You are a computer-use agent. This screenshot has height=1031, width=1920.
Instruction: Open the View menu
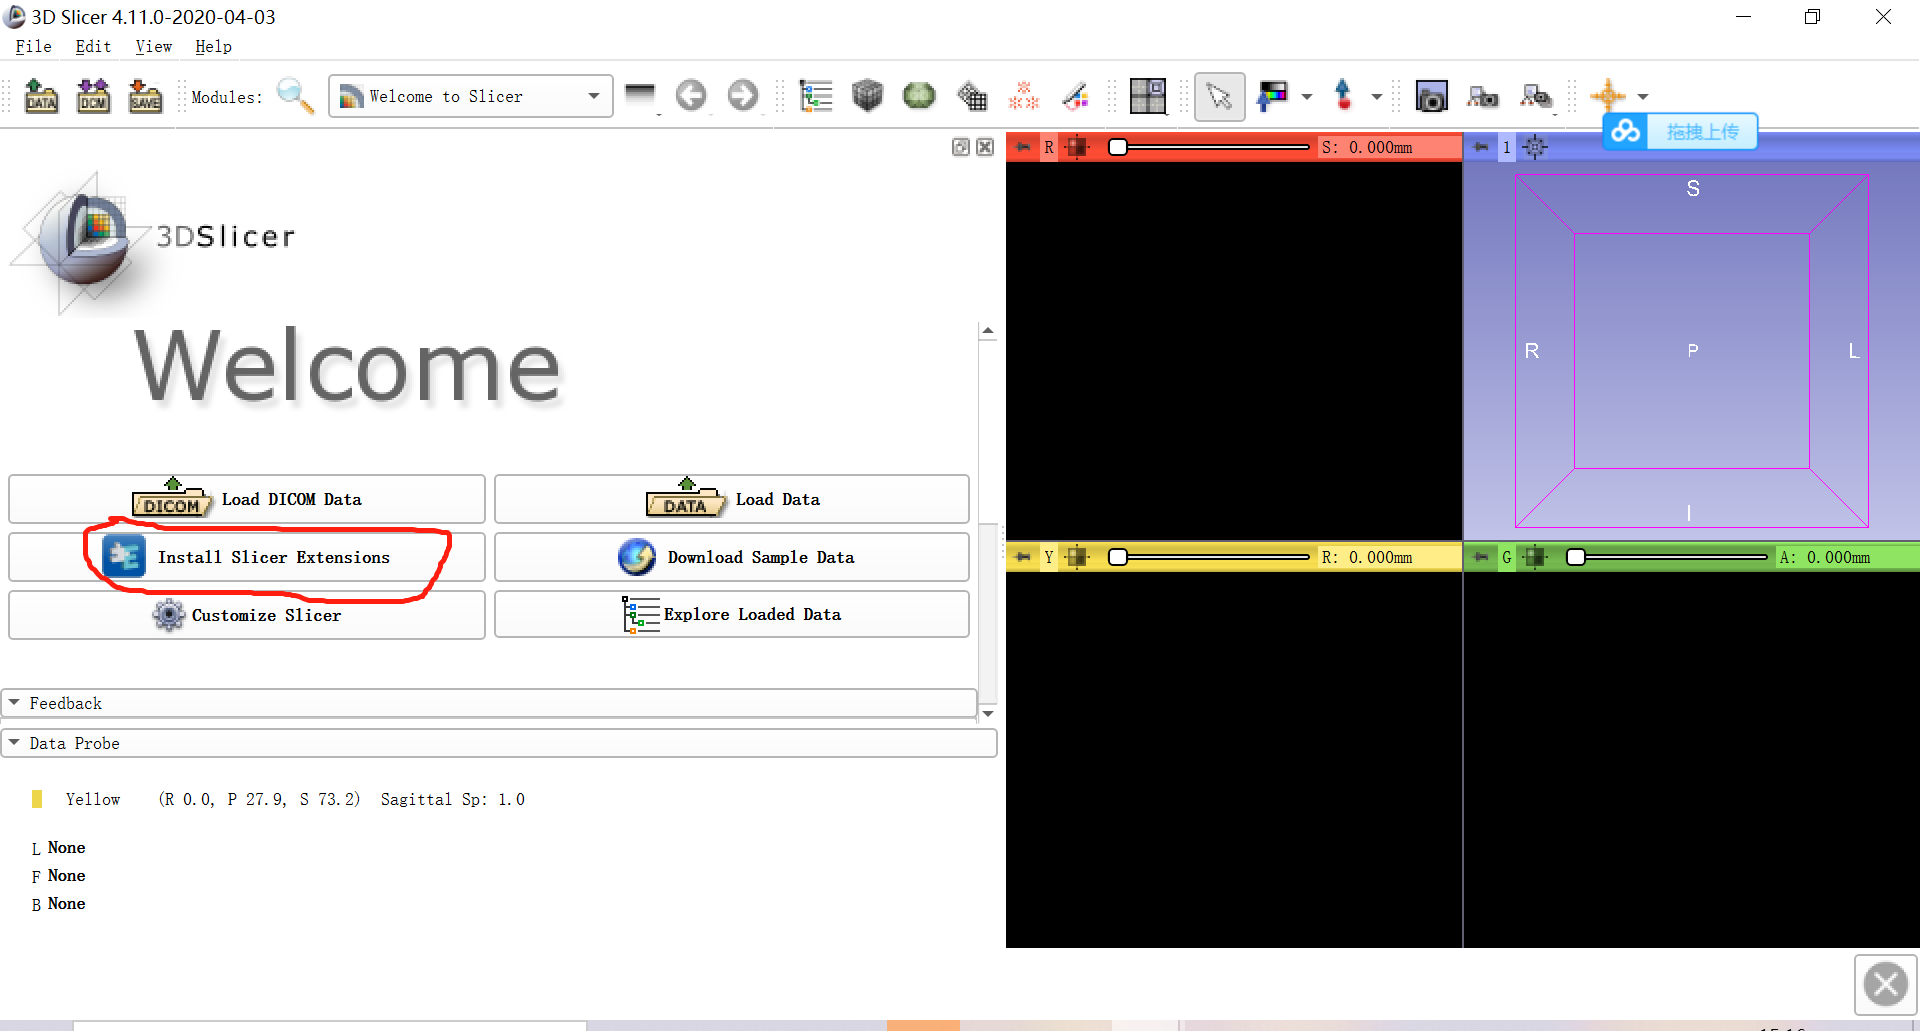153,46
